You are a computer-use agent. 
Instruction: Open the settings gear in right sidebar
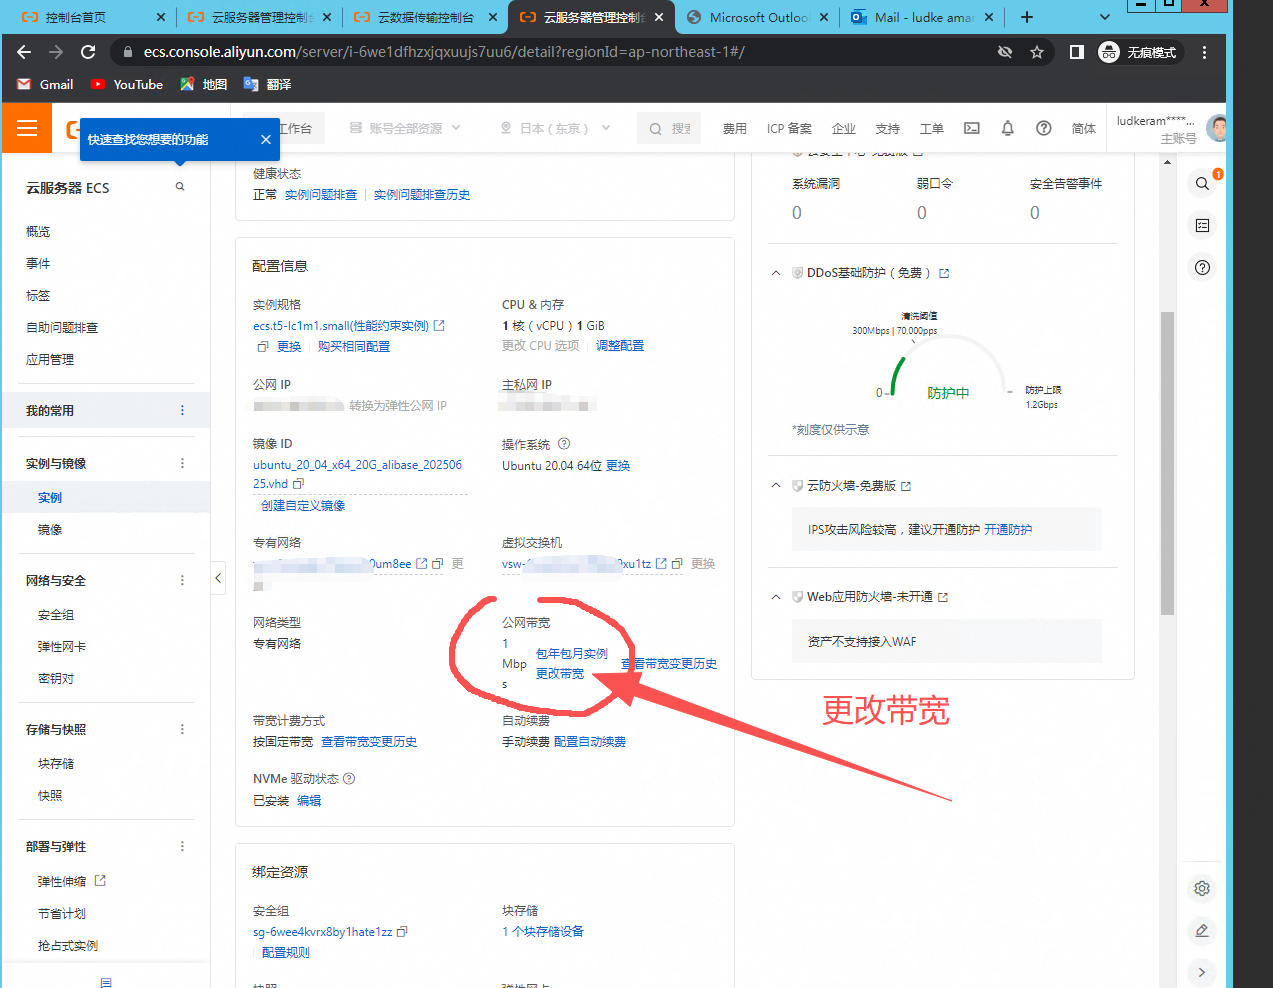[x=1202, y=888]
